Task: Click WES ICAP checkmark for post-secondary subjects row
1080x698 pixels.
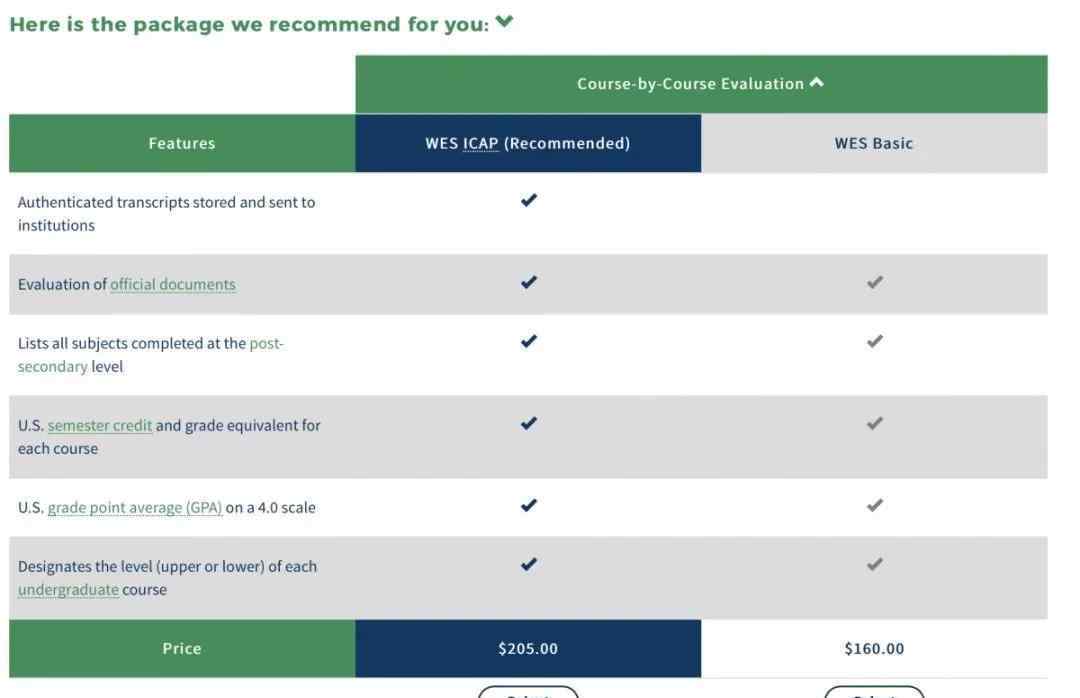Action: pyautogui.click(x=529, y=341)
